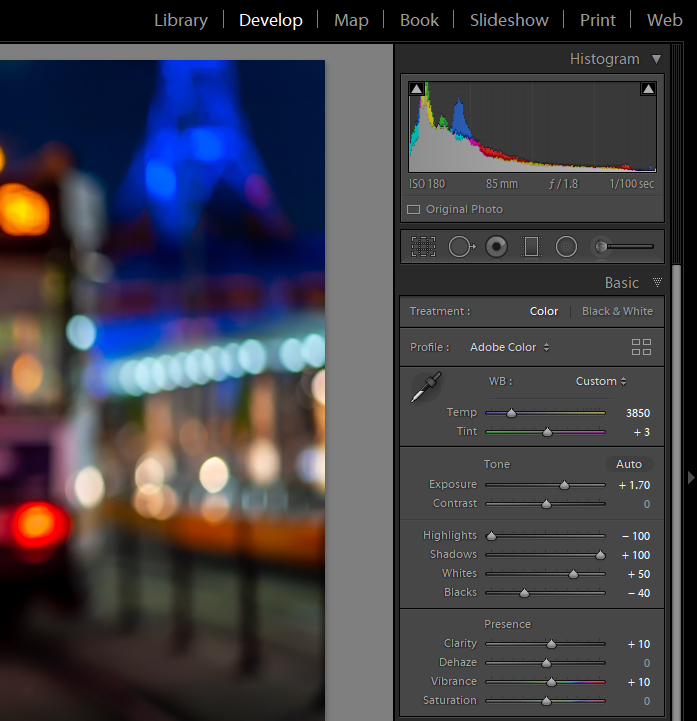Click the 1/100 sec shutter readout

coord(631,184)
